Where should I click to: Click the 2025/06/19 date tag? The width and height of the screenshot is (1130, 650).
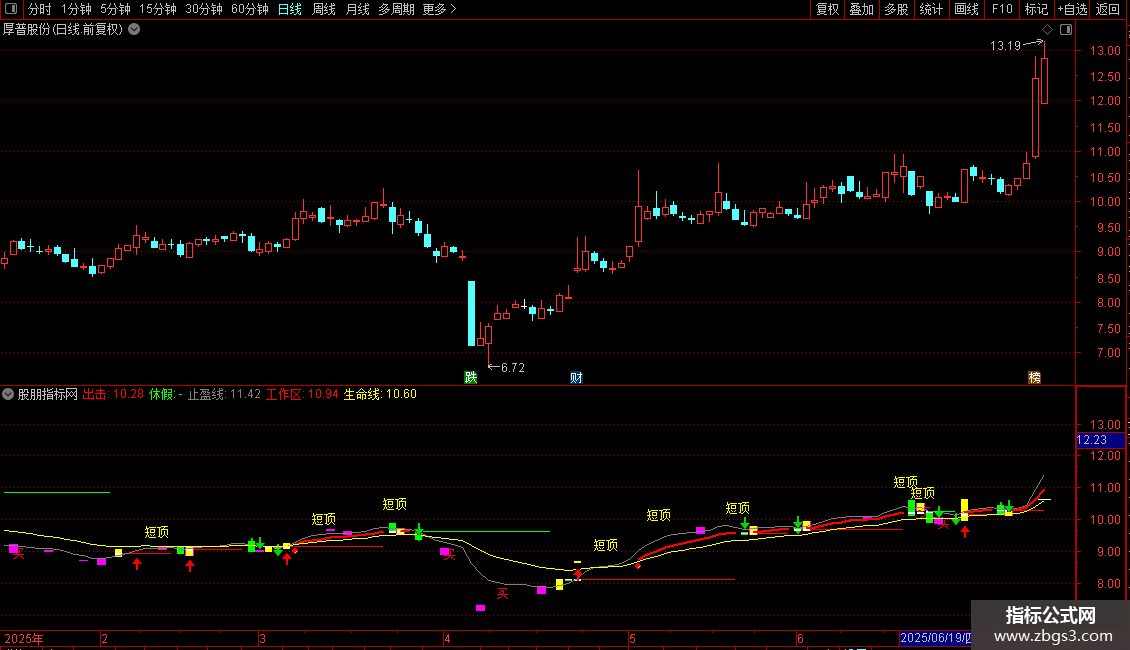pyautogui.click(x=935, y=638)
